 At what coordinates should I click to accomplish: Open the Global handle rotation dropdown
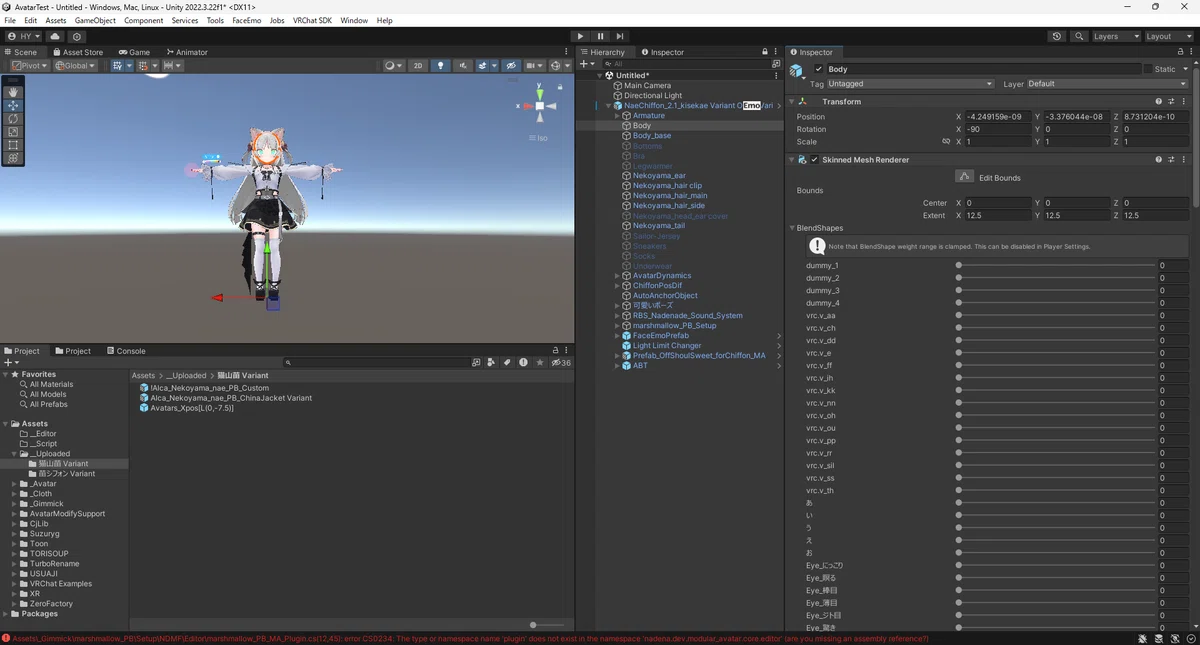pos(75,66)
